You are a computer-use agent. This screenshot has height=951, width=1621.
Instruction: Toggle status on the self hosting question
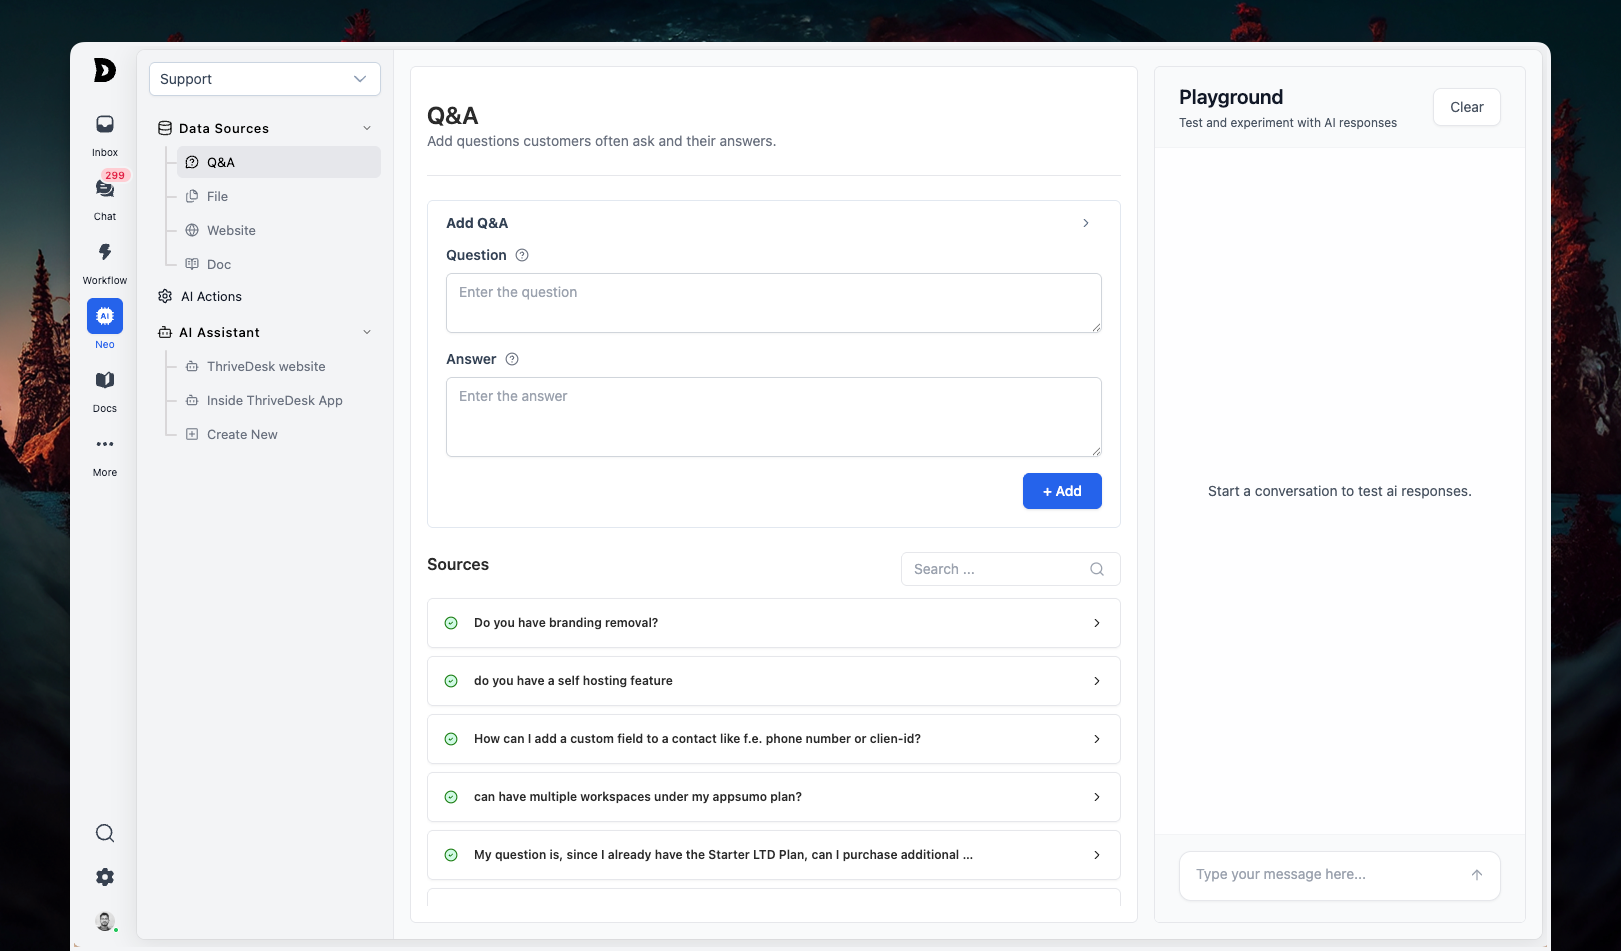(x=453, y=680)
